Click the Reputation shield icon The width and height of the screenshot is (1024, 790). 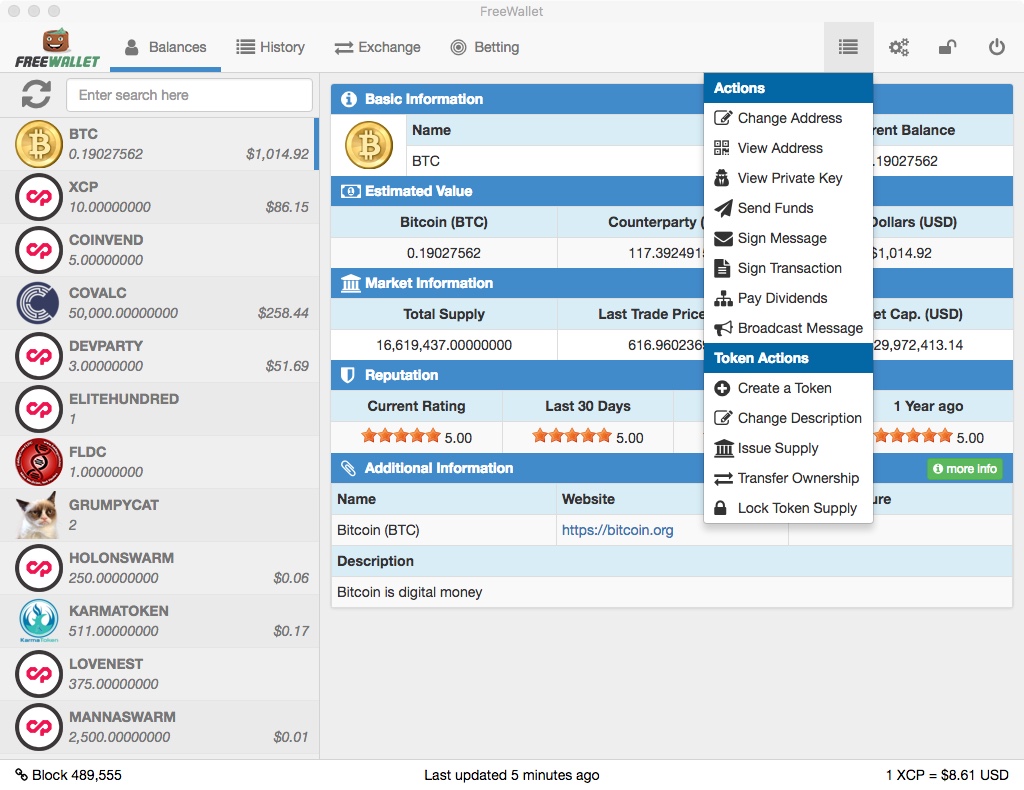tap(348, 375)
